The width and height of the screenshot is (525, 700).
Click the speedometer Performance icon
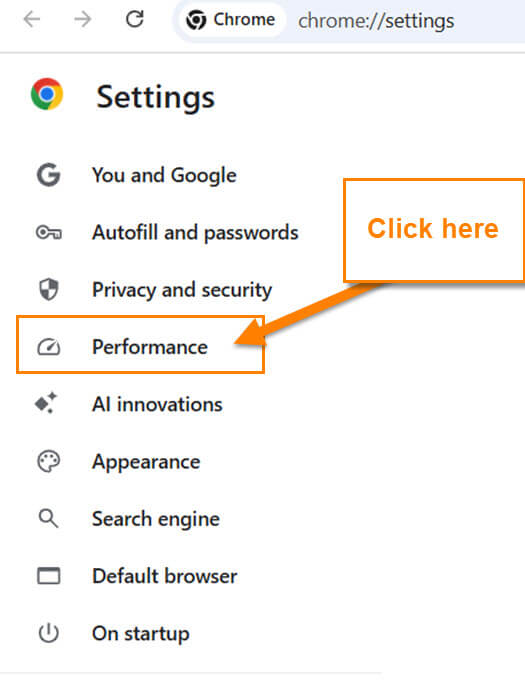tap(48, 347)
